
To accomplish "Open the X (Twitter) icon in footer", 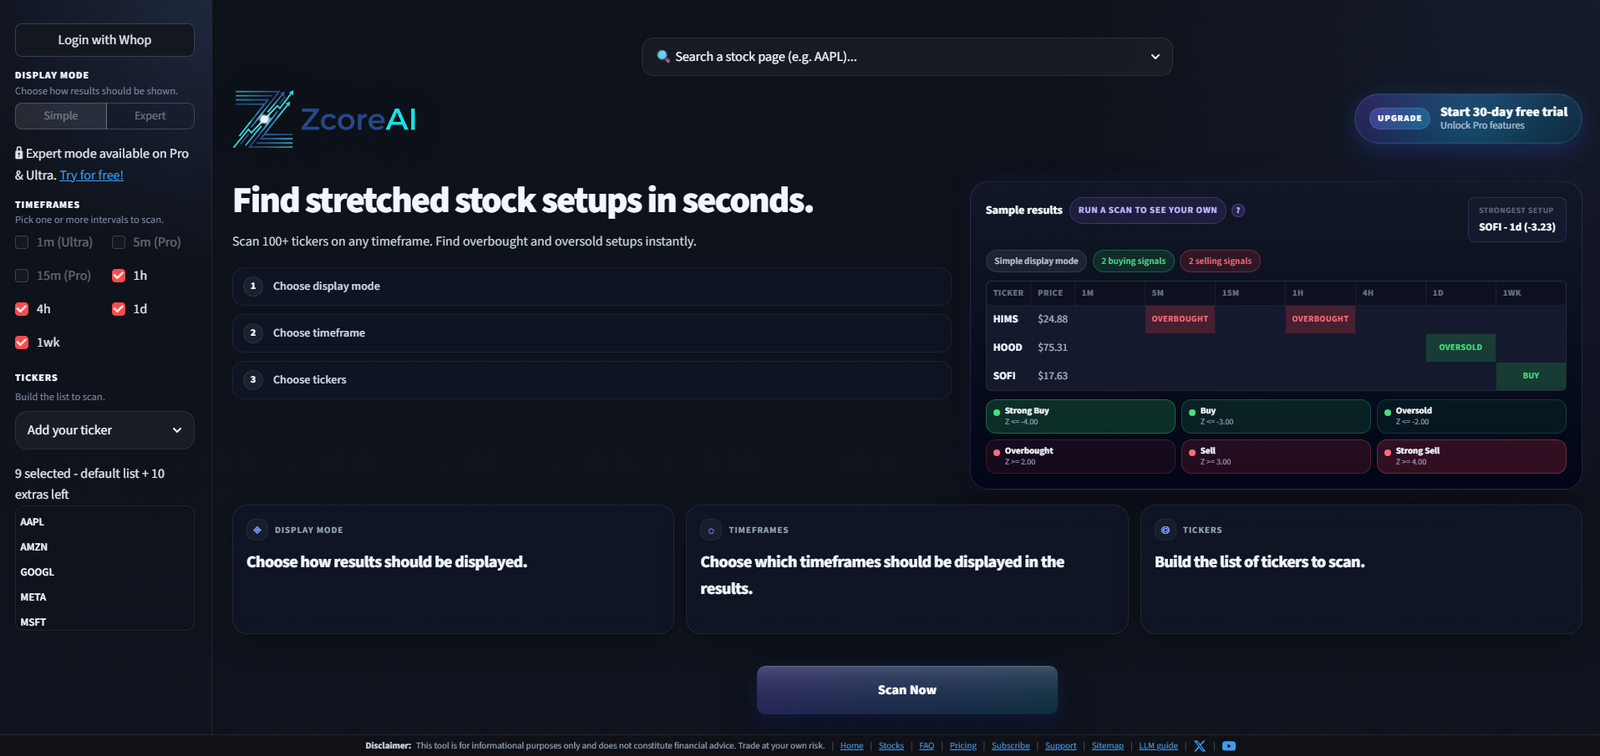I will (x=1200, y=746).
